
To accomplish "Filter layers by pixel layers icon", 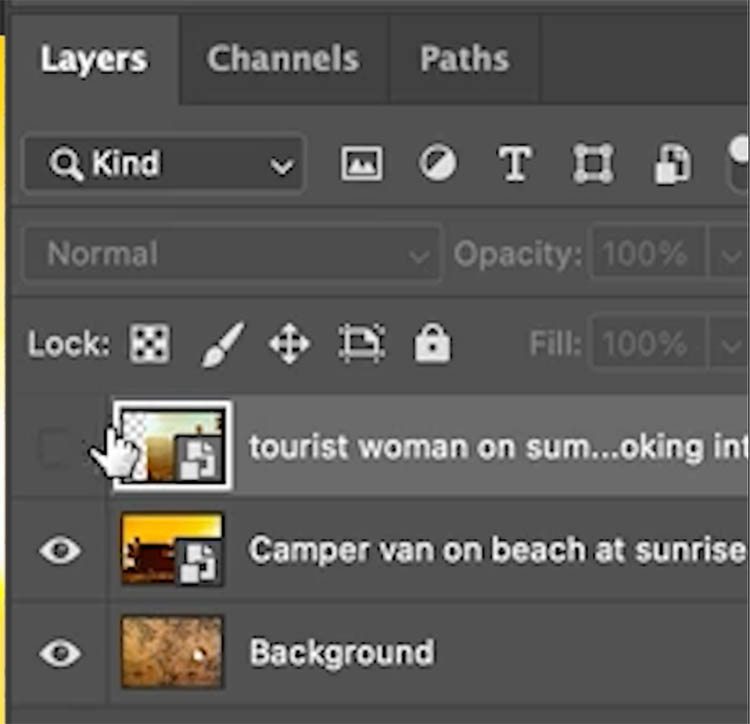I will 361,163.
